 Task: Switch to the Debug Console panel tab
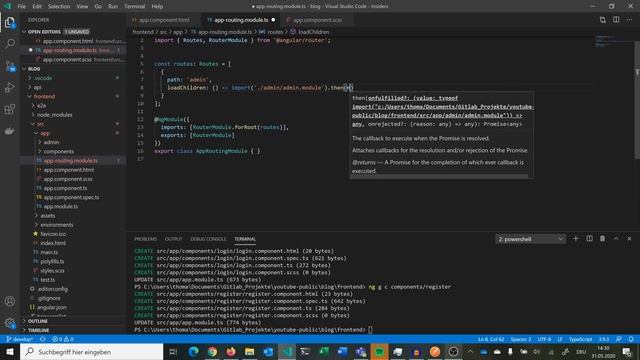click(208, 239)
